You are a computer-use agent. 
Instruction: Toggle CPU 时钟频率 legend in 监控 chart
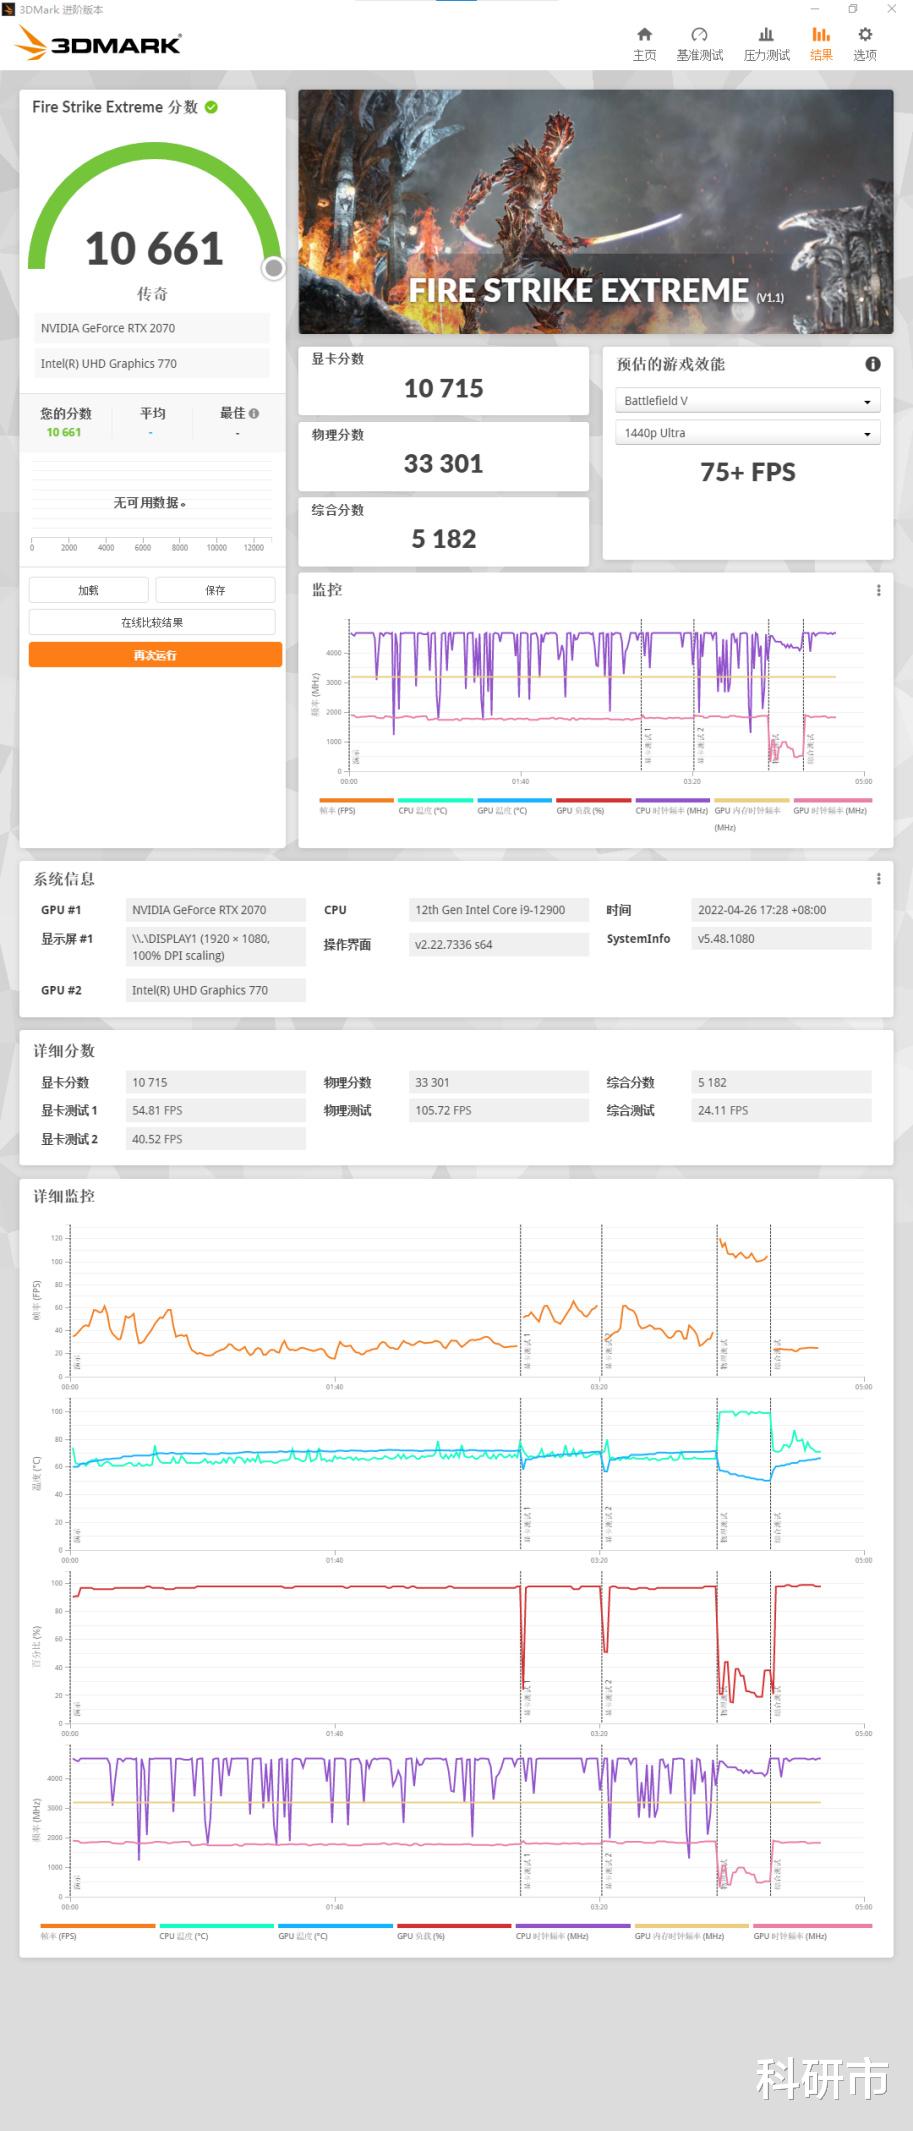(x=672, y=806)
